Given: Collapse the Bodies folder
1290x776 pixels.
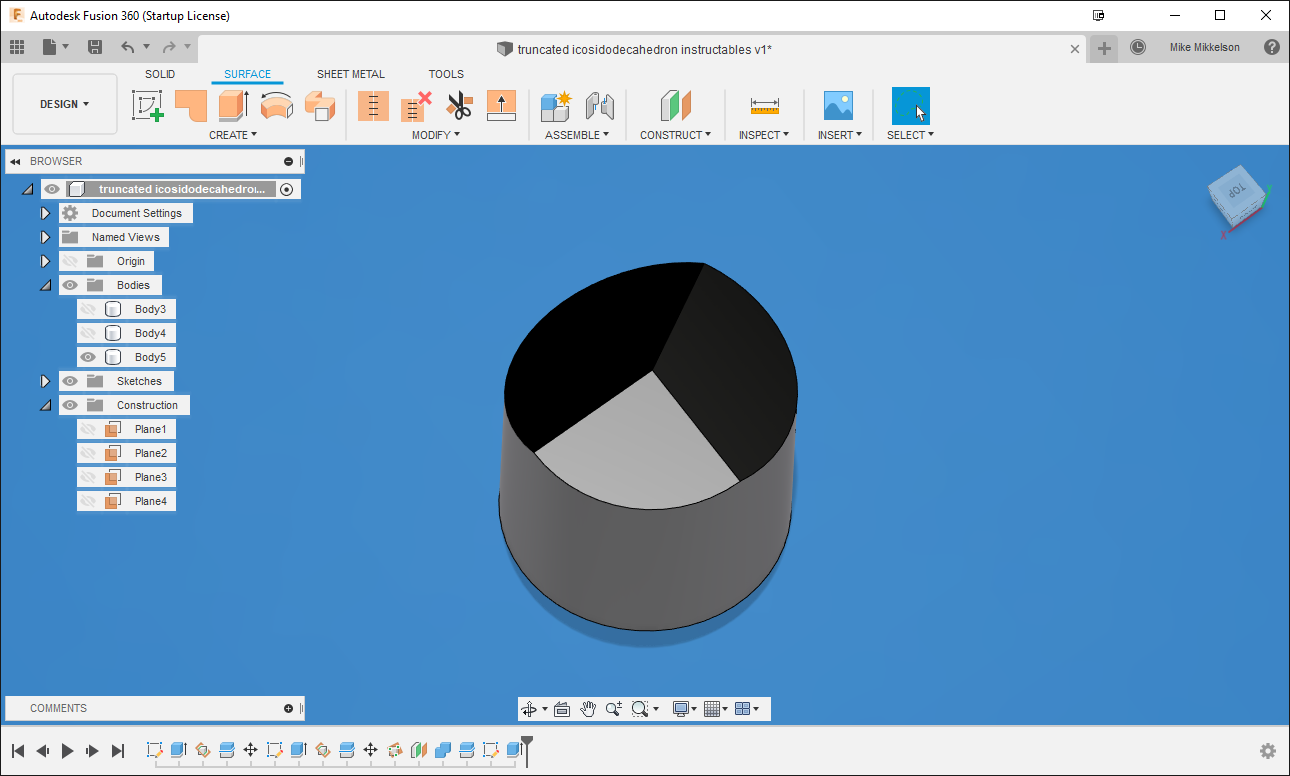Looking at the screenshot, I should (x=44, y=284).
